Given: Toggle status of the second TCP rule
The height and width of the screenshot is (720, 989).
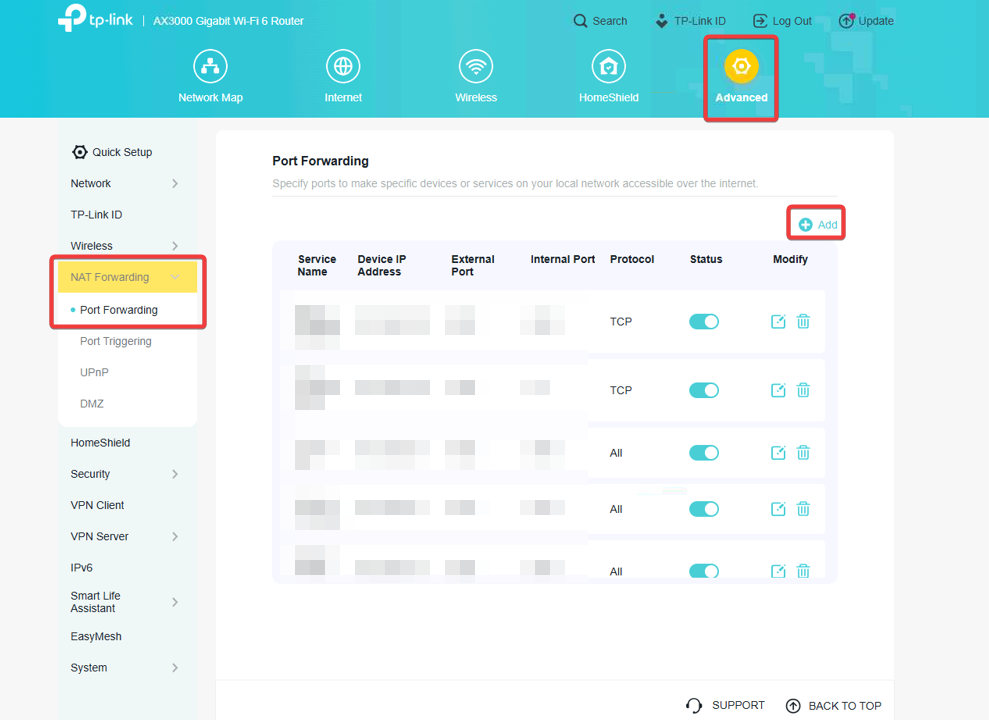Looking at the screenshot, I should click(704, 390).
